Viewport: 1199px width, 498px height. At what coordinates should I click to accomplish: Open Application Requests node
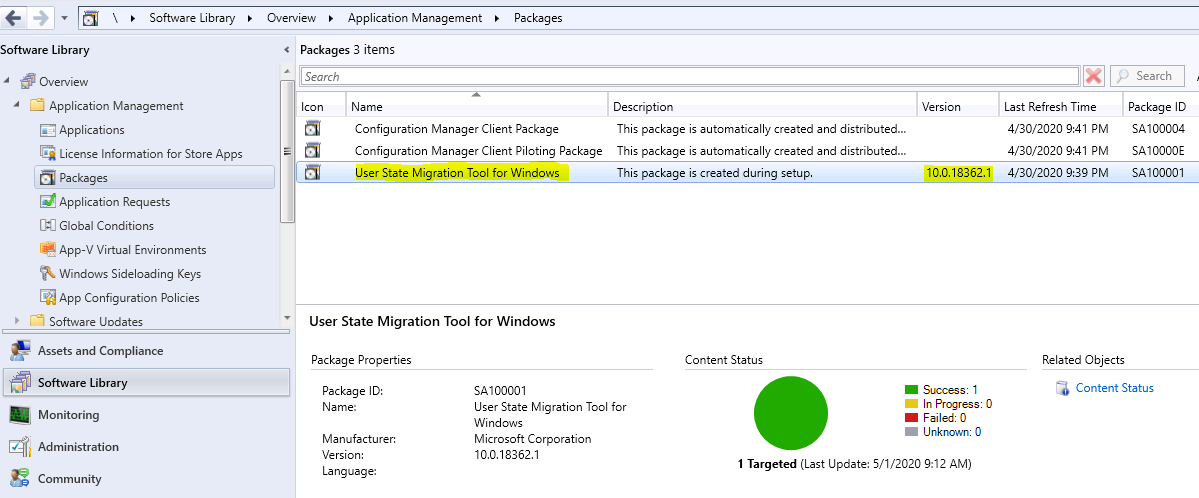coord(115,202)
